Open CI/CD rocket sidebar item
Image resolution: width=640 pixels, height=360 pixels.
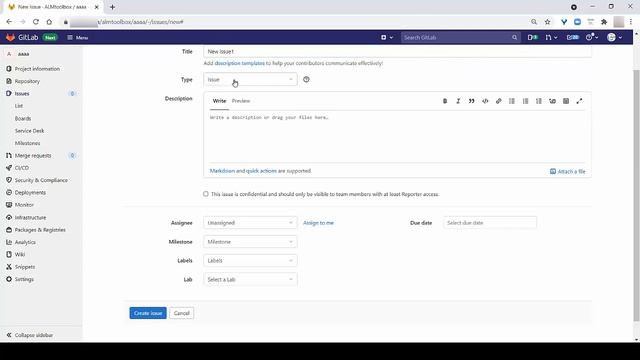pyautogui.click(x=21, y=168)
